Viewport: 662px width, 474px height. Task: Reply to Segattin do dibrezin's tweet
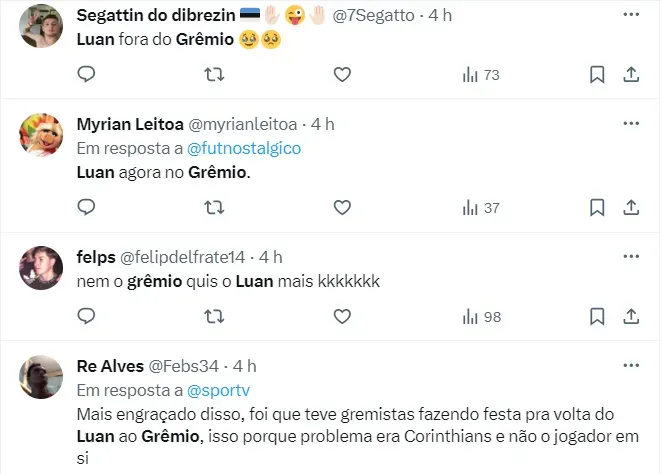(x=86, y=75)
